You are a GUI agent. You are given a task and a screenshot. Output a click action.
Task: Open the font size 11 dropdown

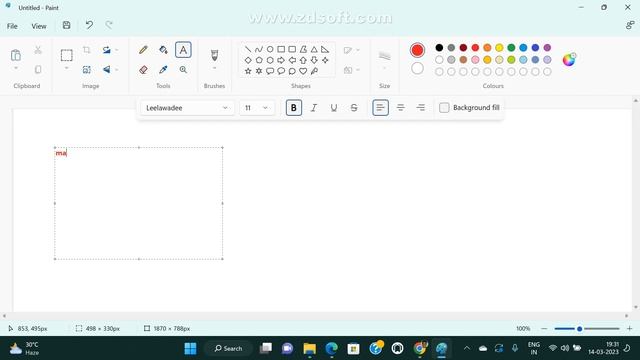pos(257,108)
